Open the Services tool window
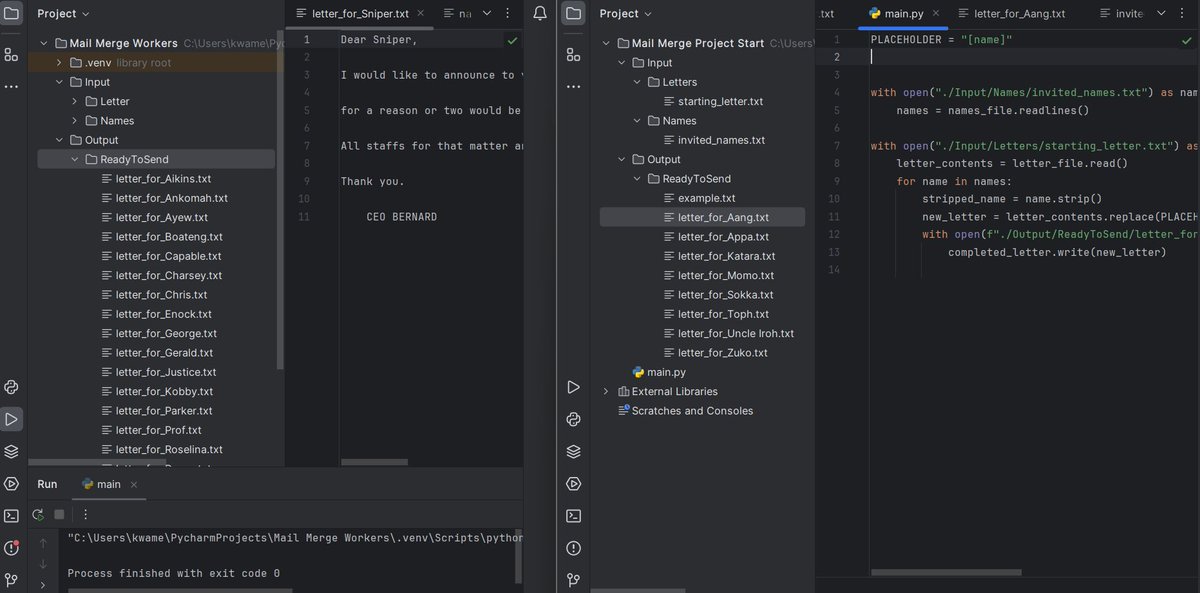The height and width of the screenshot is (593, 1200). 11,451
